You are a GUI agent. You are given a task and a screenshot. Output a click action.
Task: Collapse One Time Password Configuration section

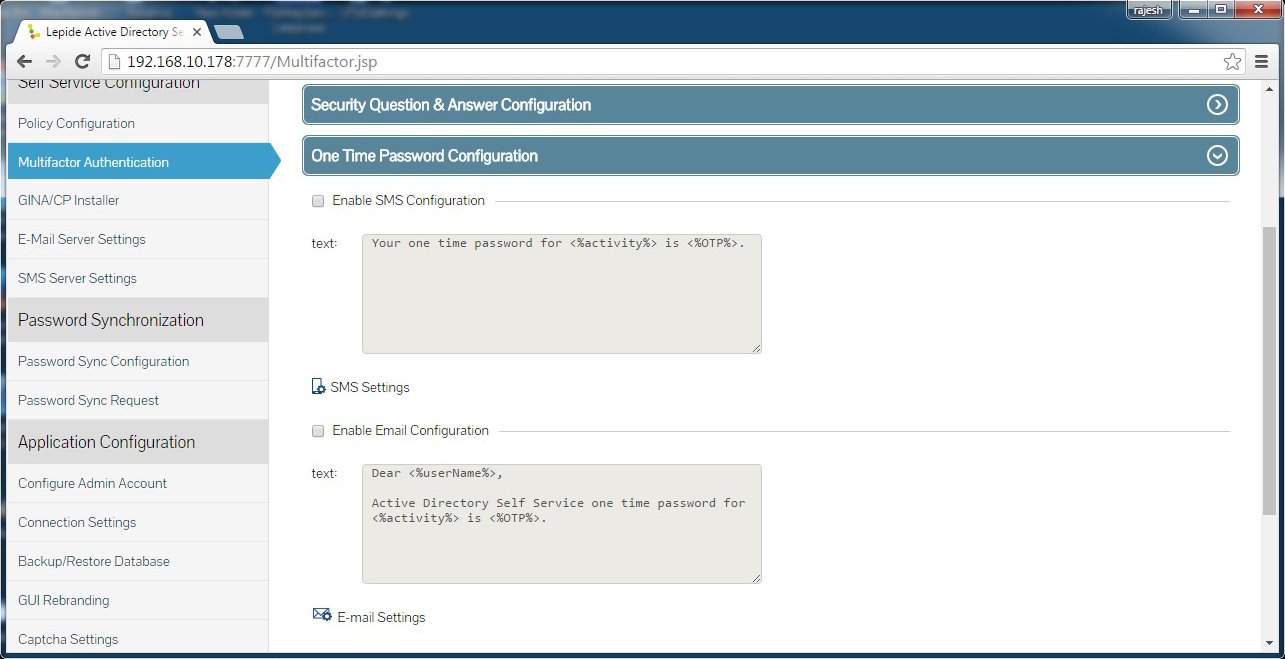[x=1217, y=156]
